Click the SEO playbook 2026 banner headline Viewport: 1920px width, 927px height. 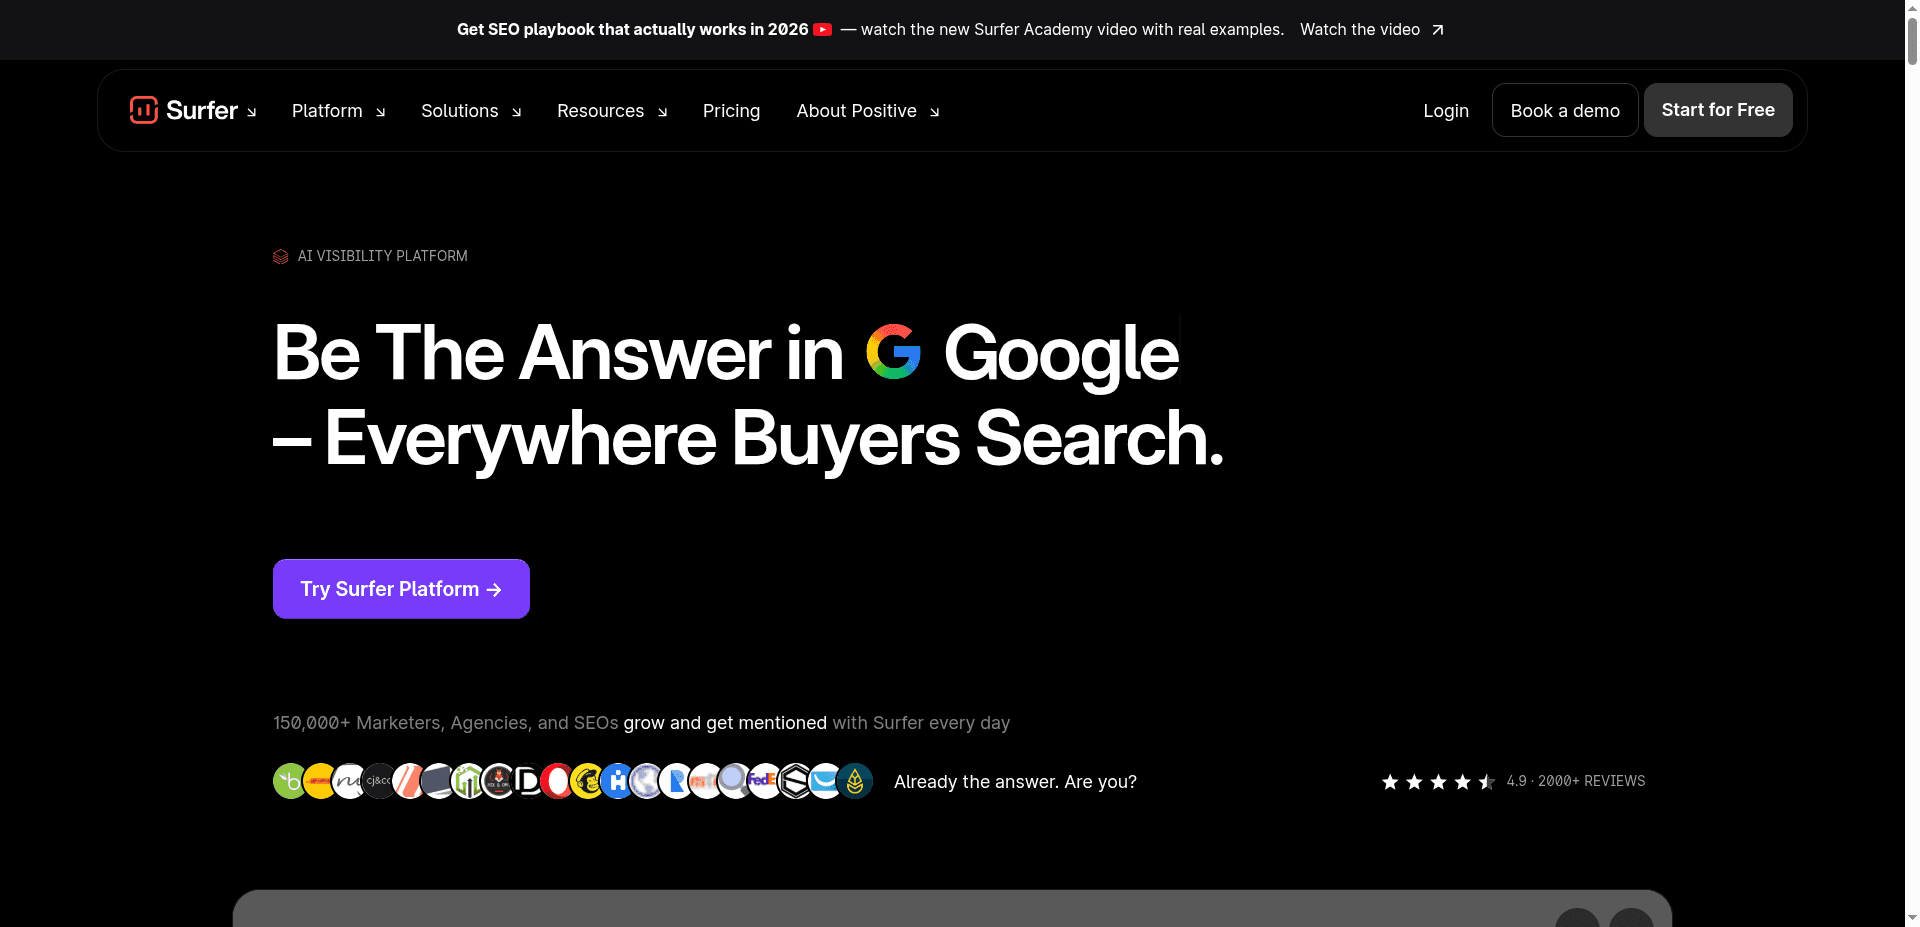(632, 30)
